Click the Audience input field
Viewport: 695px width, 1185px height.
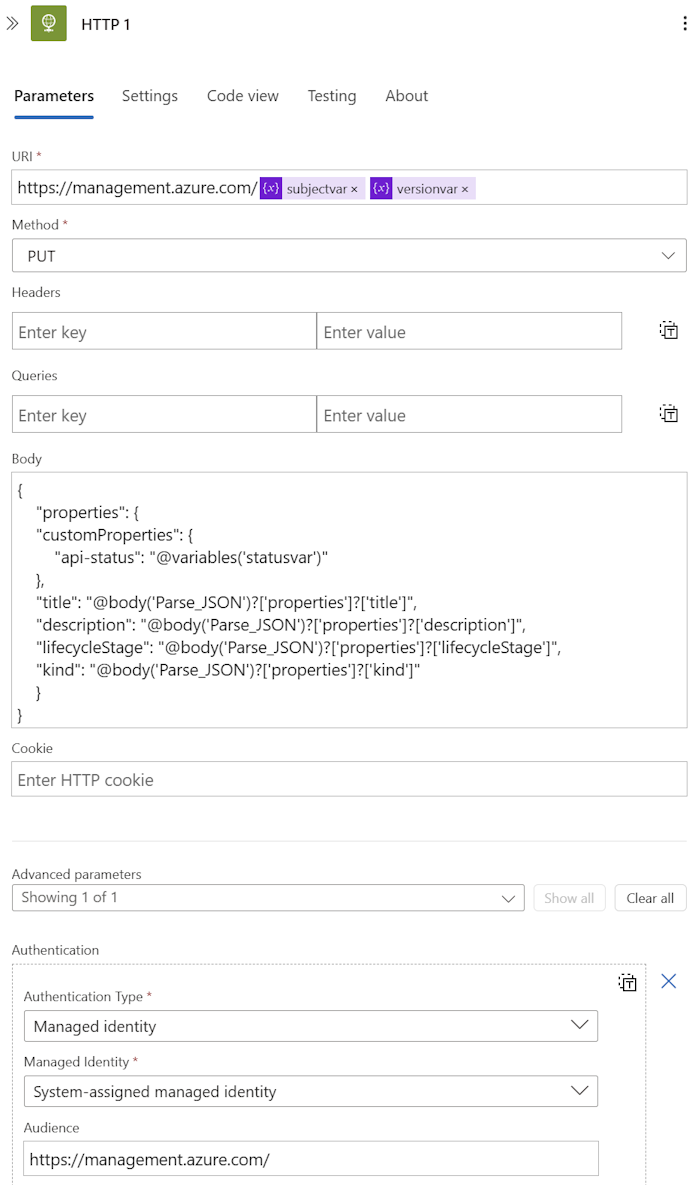click(x=310, y=1159)
